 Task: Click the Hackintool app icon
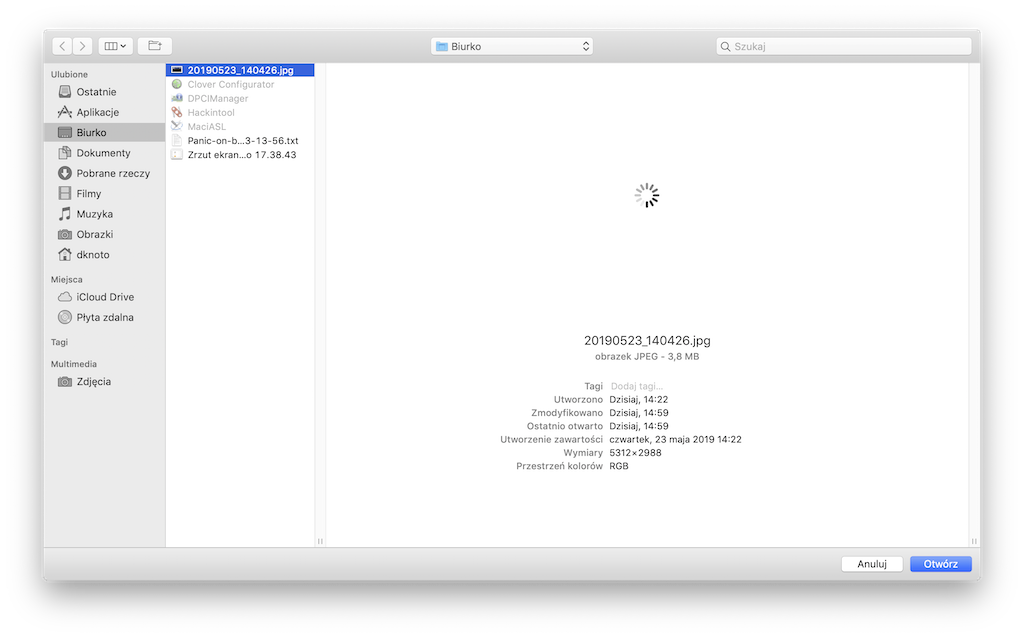click(176, 112)
